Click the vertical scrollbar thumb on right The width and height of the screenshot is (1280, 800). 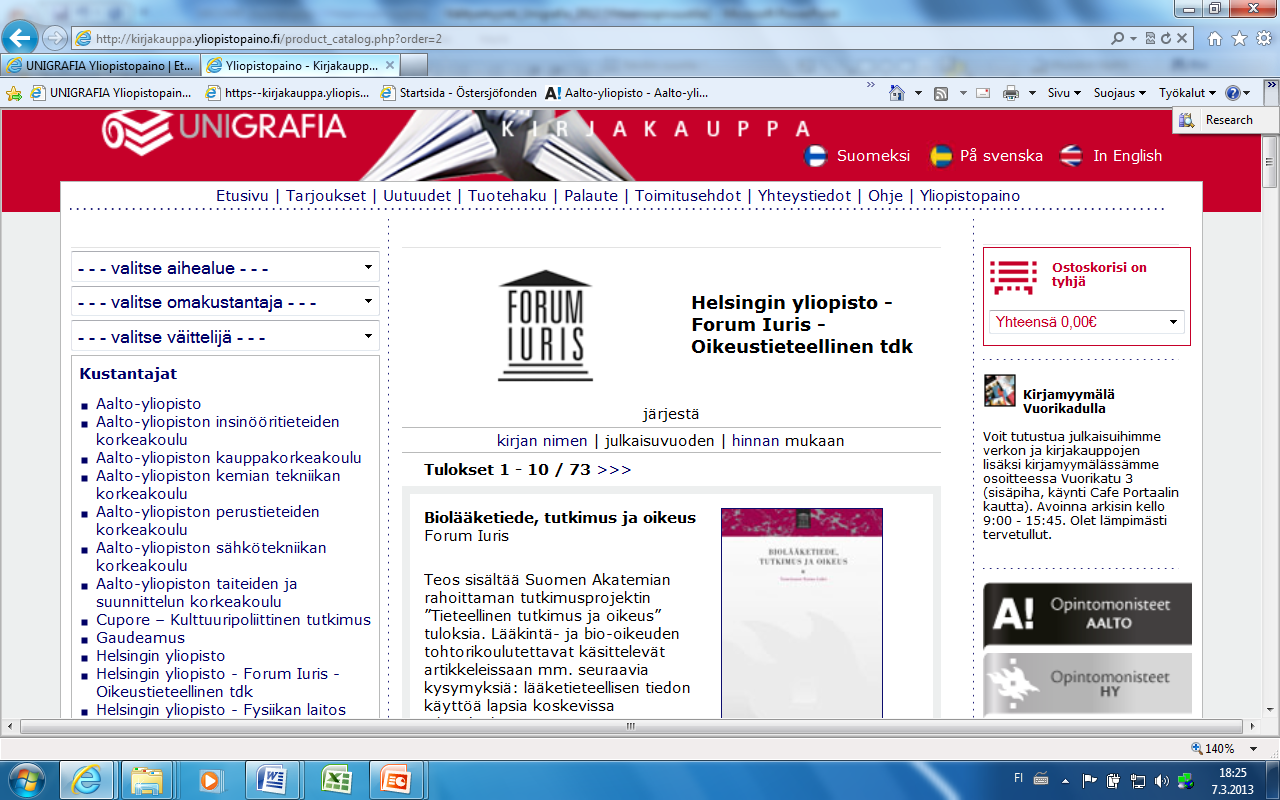tap(1271, 161)
